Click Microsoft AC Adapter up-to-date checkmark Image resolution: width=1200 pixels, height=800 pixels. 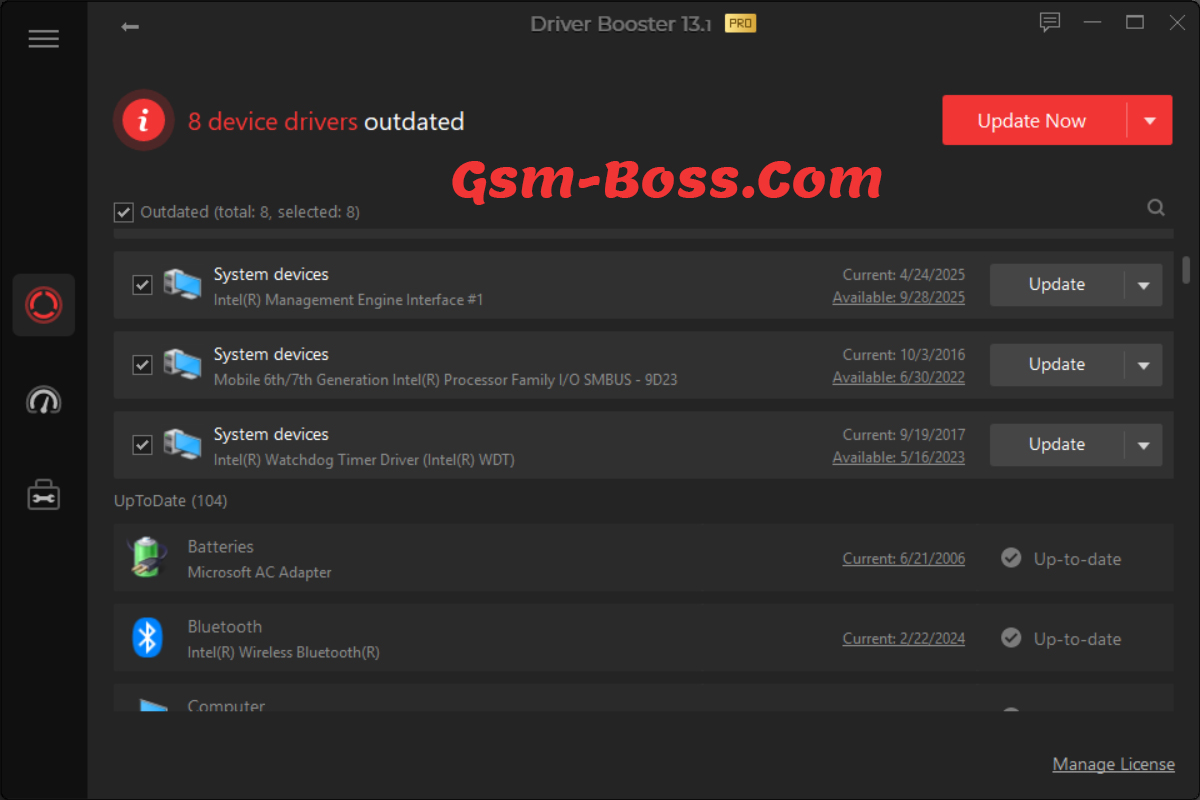click(1011, 558)
